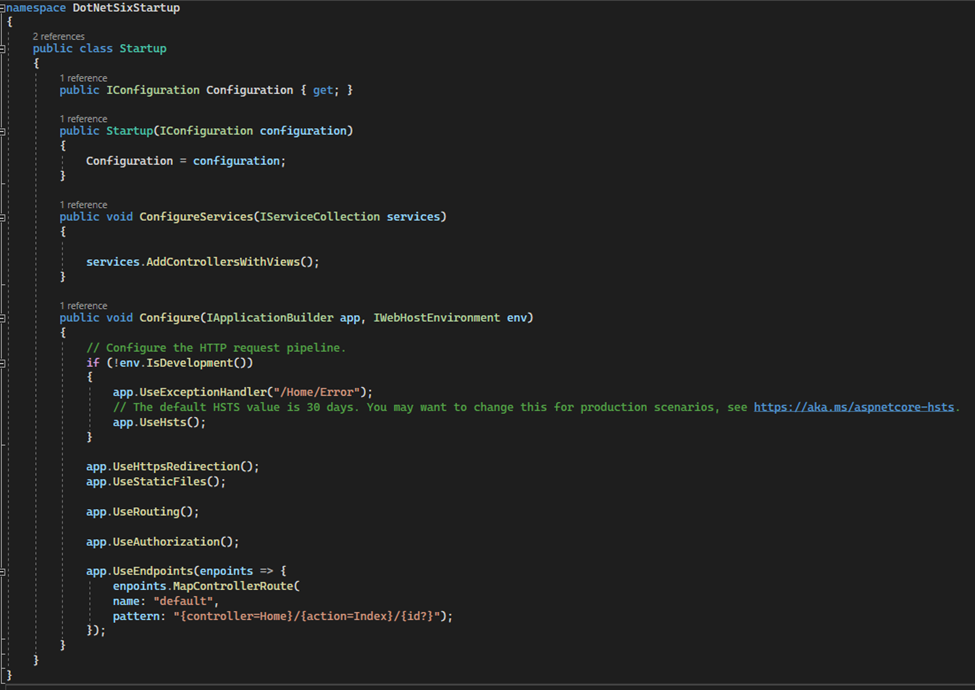This screenshot has height=690, width=975.
Task: Collapse the ConfigureServices method
Action: pyautogui.click(x=2, y=217)
